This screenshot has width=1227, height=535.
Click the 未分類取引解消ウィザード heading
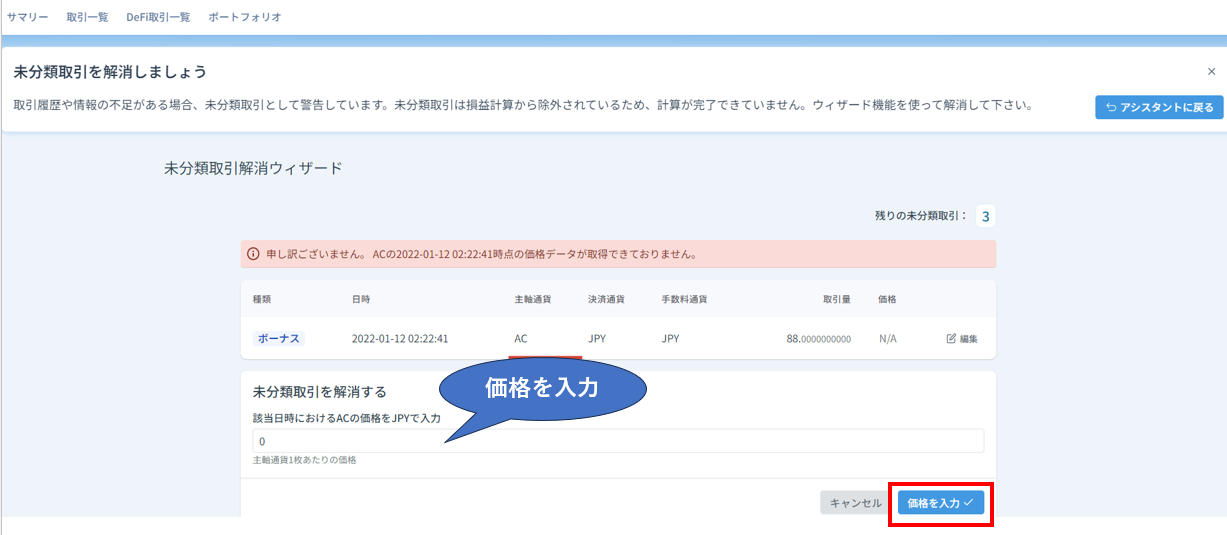point(253,168)
